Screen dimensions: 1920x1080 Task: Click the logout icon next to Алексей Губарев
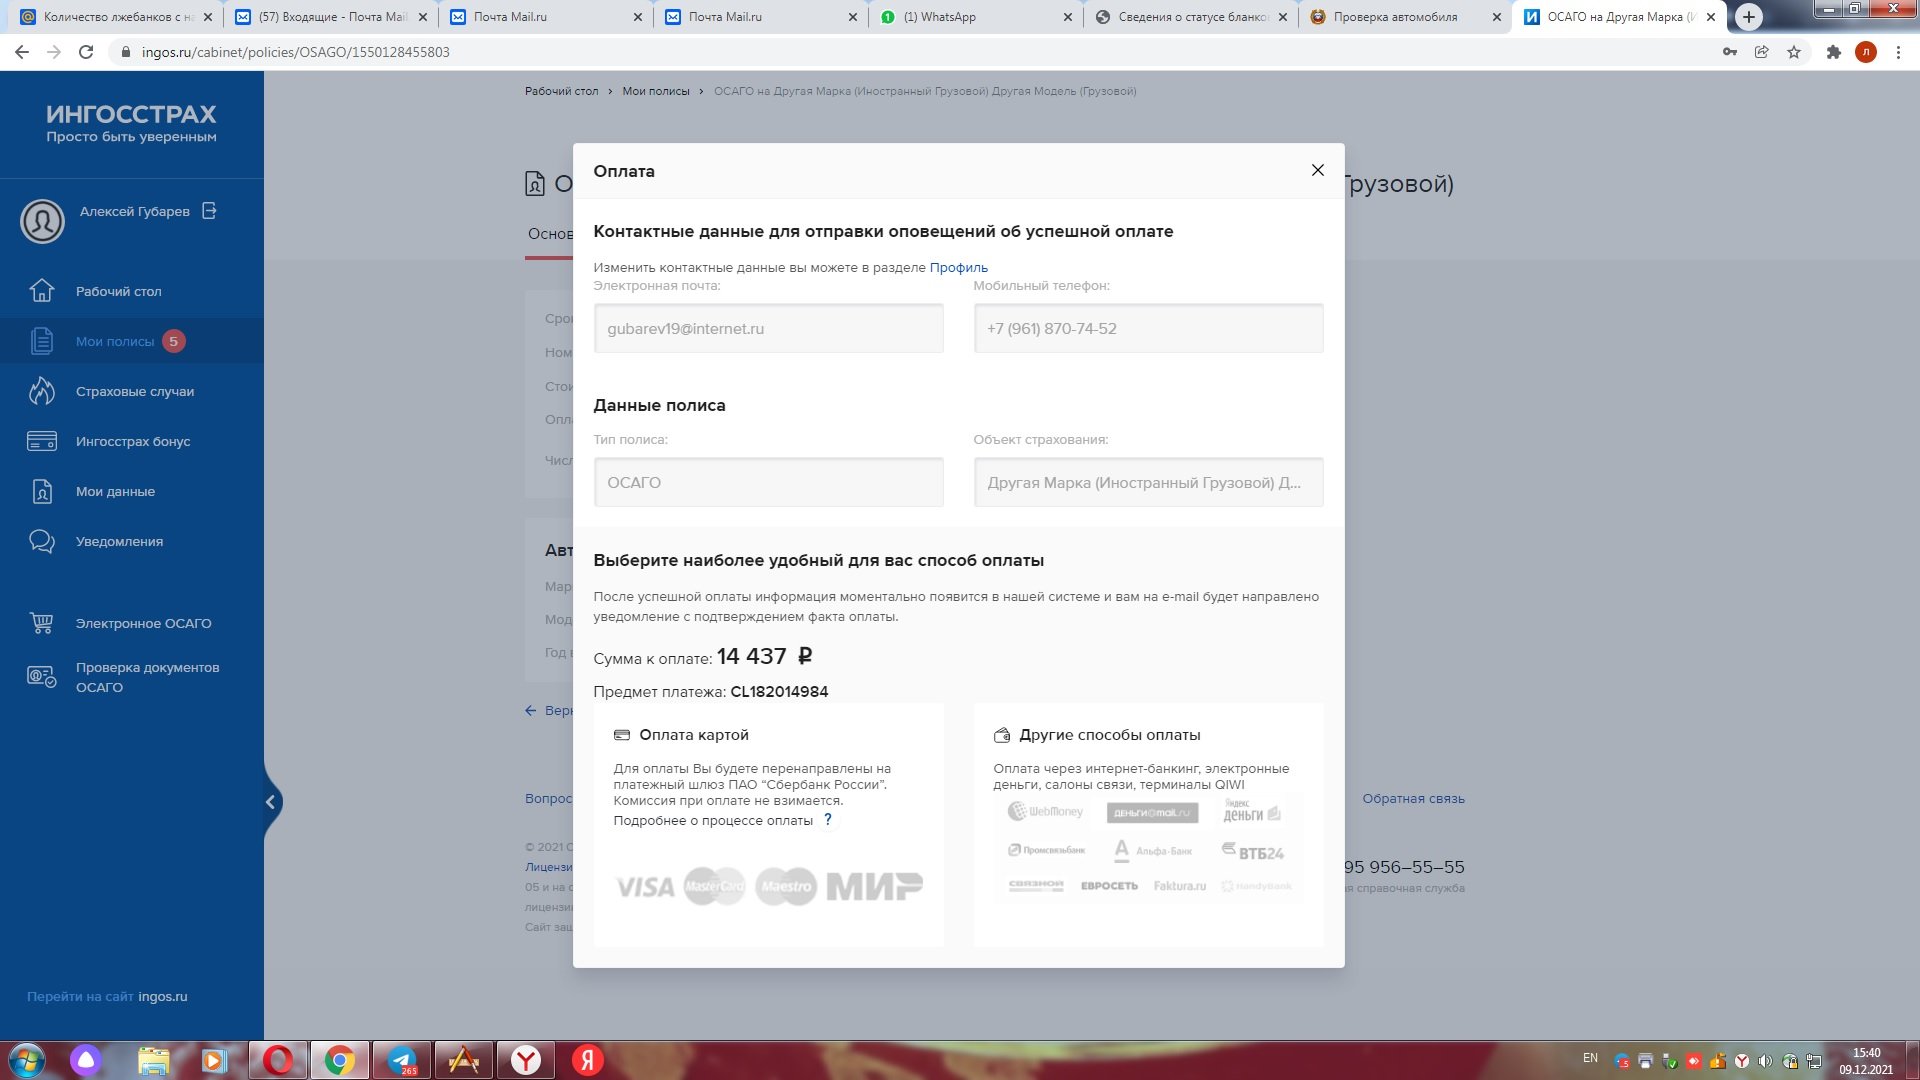click(209, 211)
